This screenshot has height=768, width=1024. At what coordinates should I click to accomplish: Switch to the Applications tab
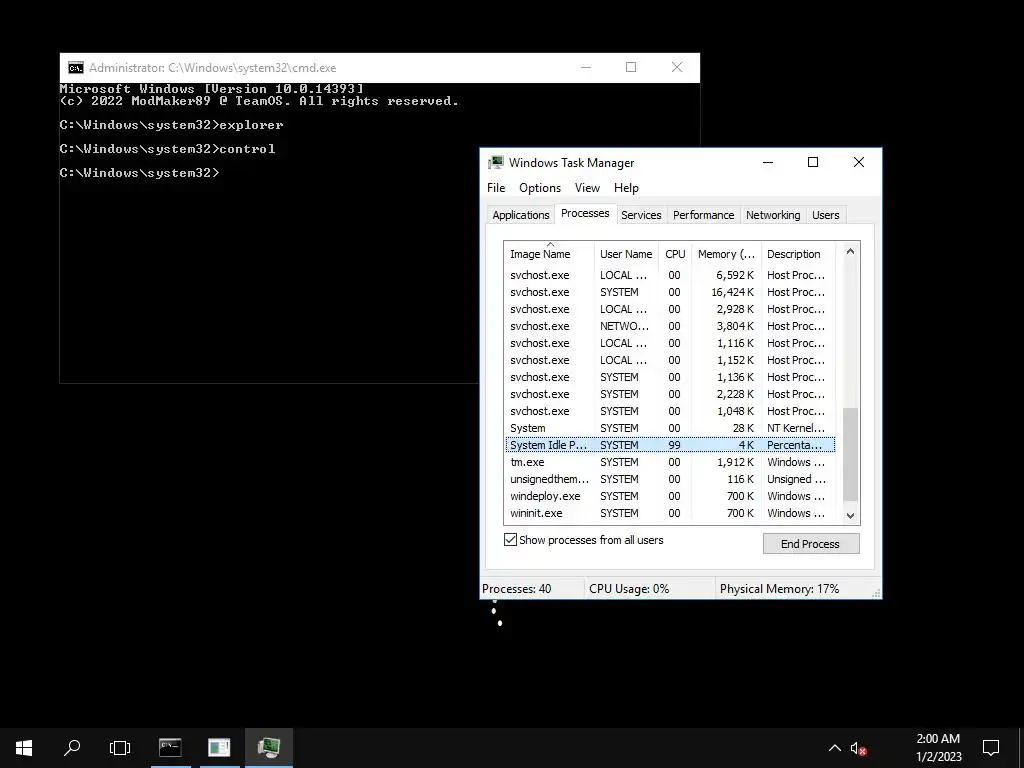click(x=520, y=216)
